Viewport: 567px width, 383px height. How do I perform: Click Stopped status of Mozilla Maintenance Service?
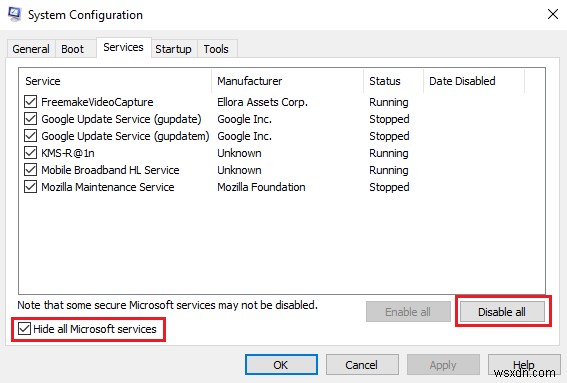point(389,187)
